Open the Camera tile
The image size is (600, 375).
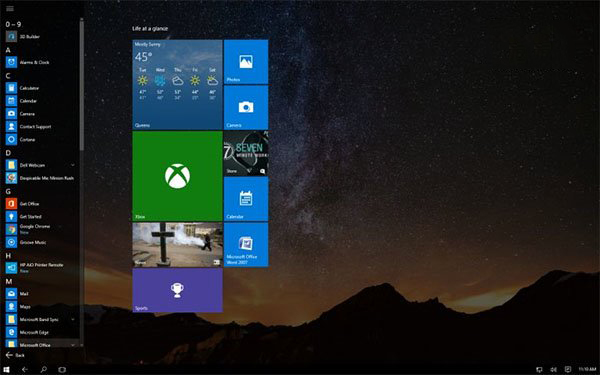(x=246, y=108)
